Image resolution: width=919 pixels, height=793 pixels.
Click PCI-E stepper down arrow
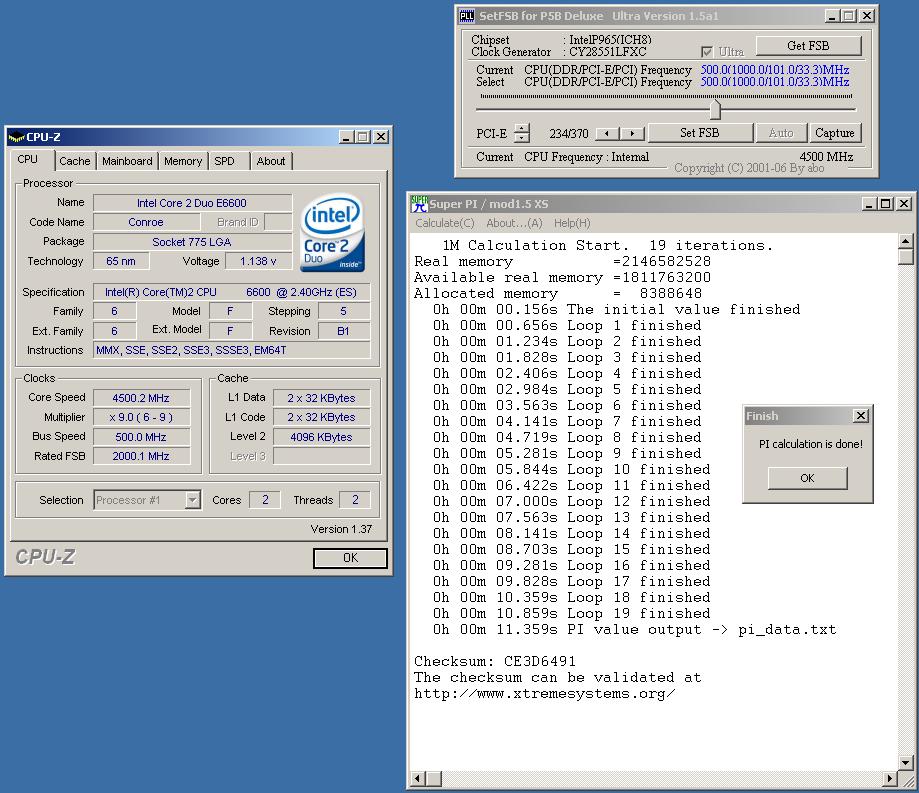coord(522,138)
